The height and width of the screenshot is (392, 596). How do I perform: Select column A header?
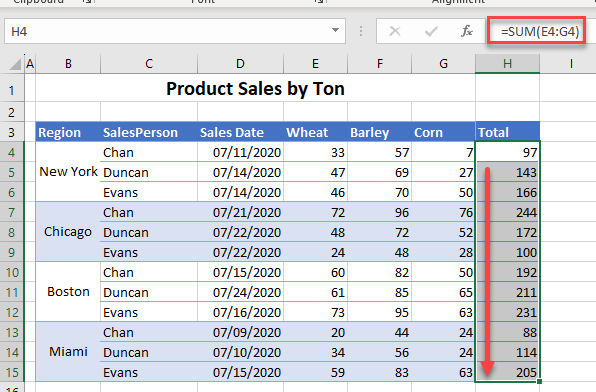point(30,63)
